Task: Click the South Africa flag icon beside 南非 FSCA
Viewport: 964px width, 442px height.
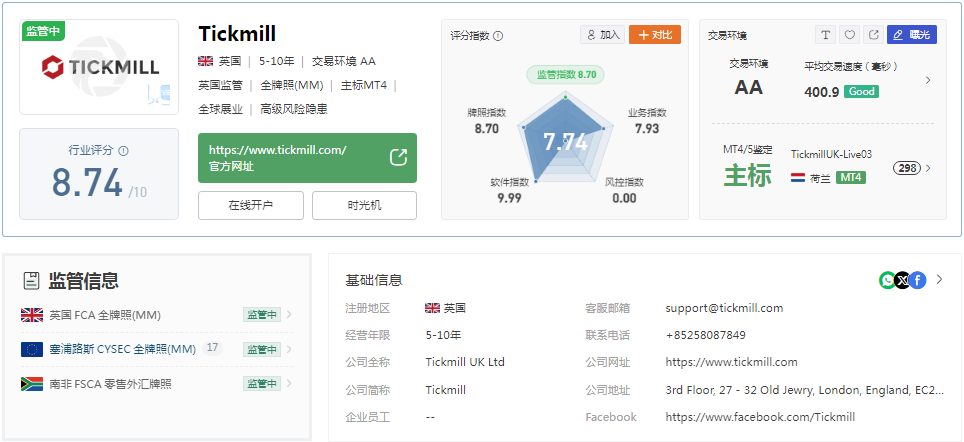Action: (x=32, y=384)
